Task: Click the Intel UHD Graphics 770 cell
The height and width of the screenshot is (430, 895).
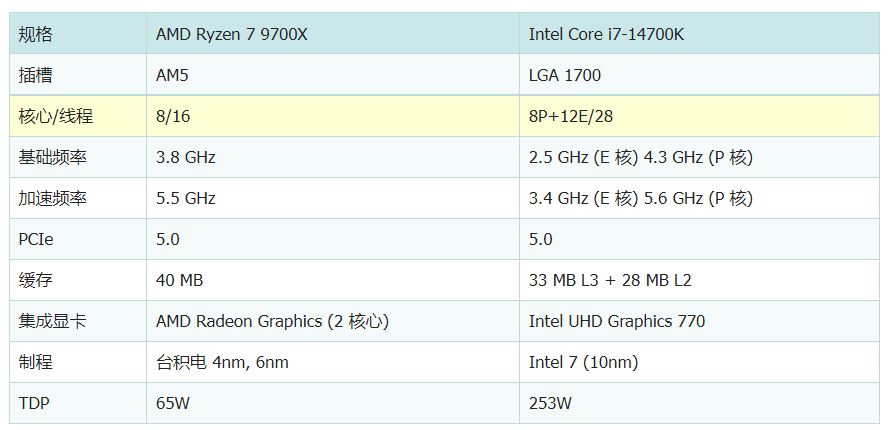Action: tap(617, 321)
